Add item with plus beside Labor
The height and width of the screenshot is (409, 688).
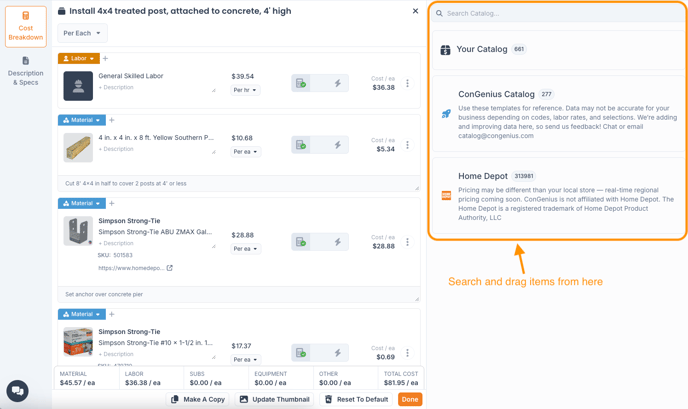pos(105,58)
